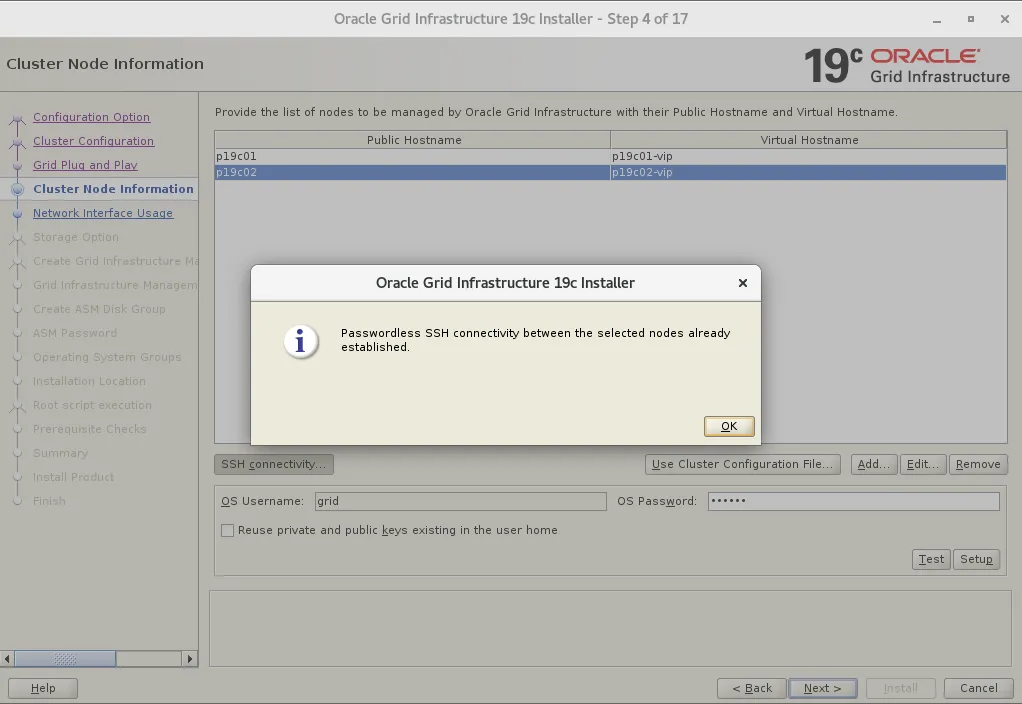Click Use Cluster Configuration File

742,464
